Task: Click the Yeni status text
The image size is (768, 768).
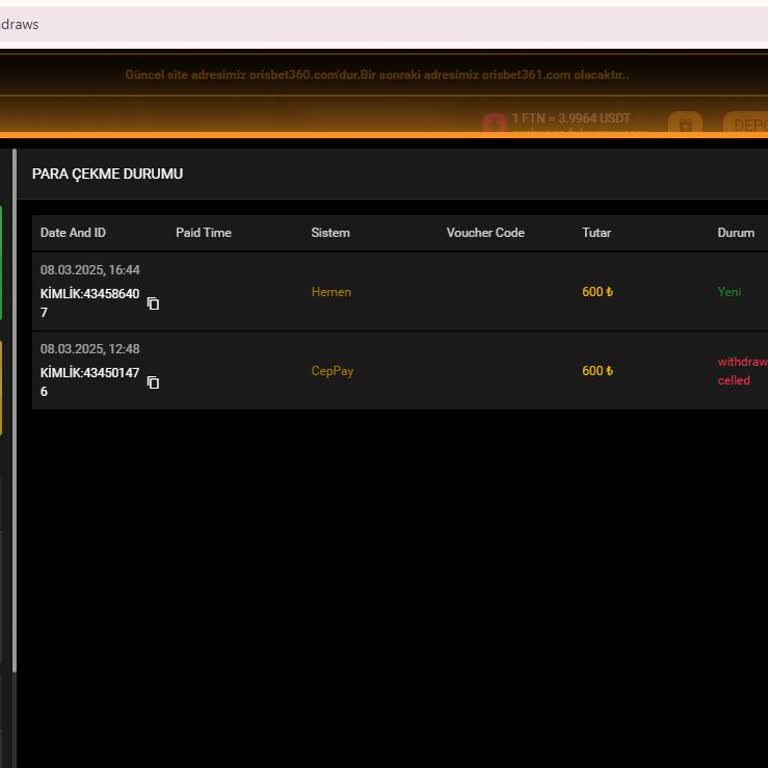Action: pyautogui.click(x=729, y=292)
